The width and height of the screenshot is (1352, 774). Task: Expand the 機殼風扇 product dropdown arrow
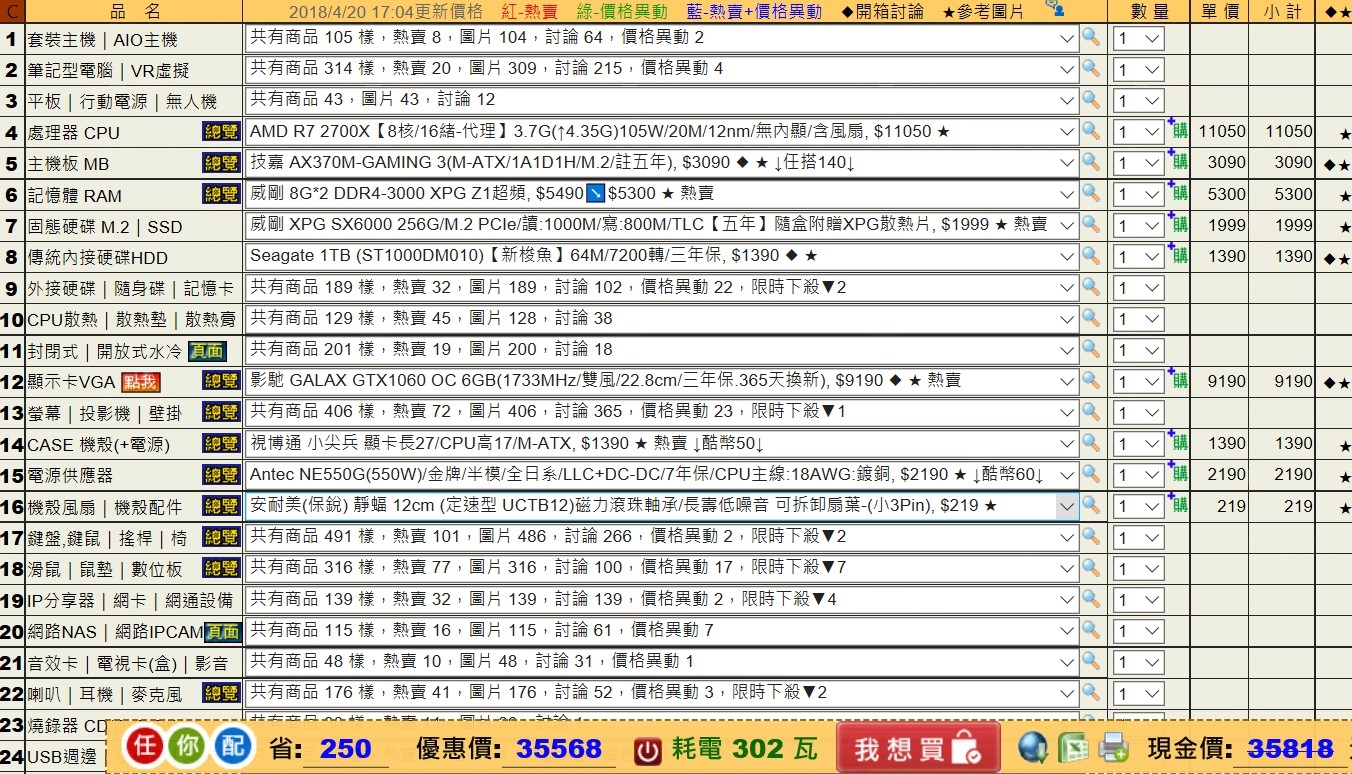[1067, 506]
